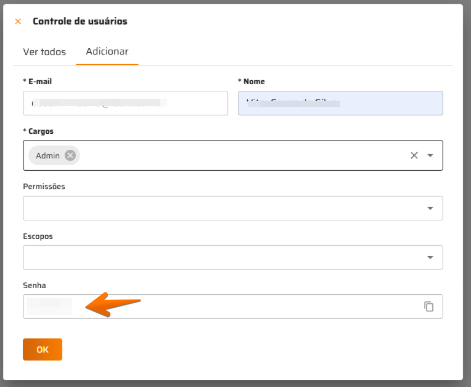Expand the Escopos dropdown arrow

point(430,257)
